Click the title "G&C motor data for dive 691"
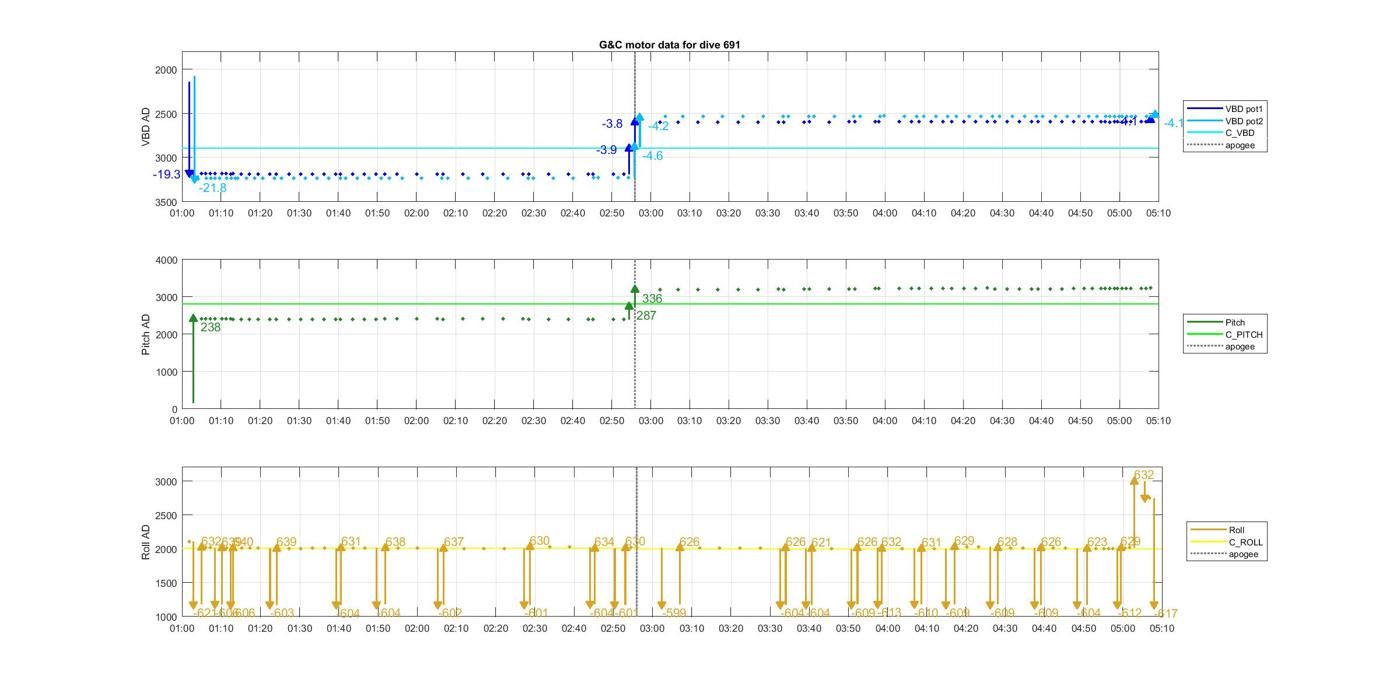The height and width of the screenshot is (693, 1400). pos(669,45)
